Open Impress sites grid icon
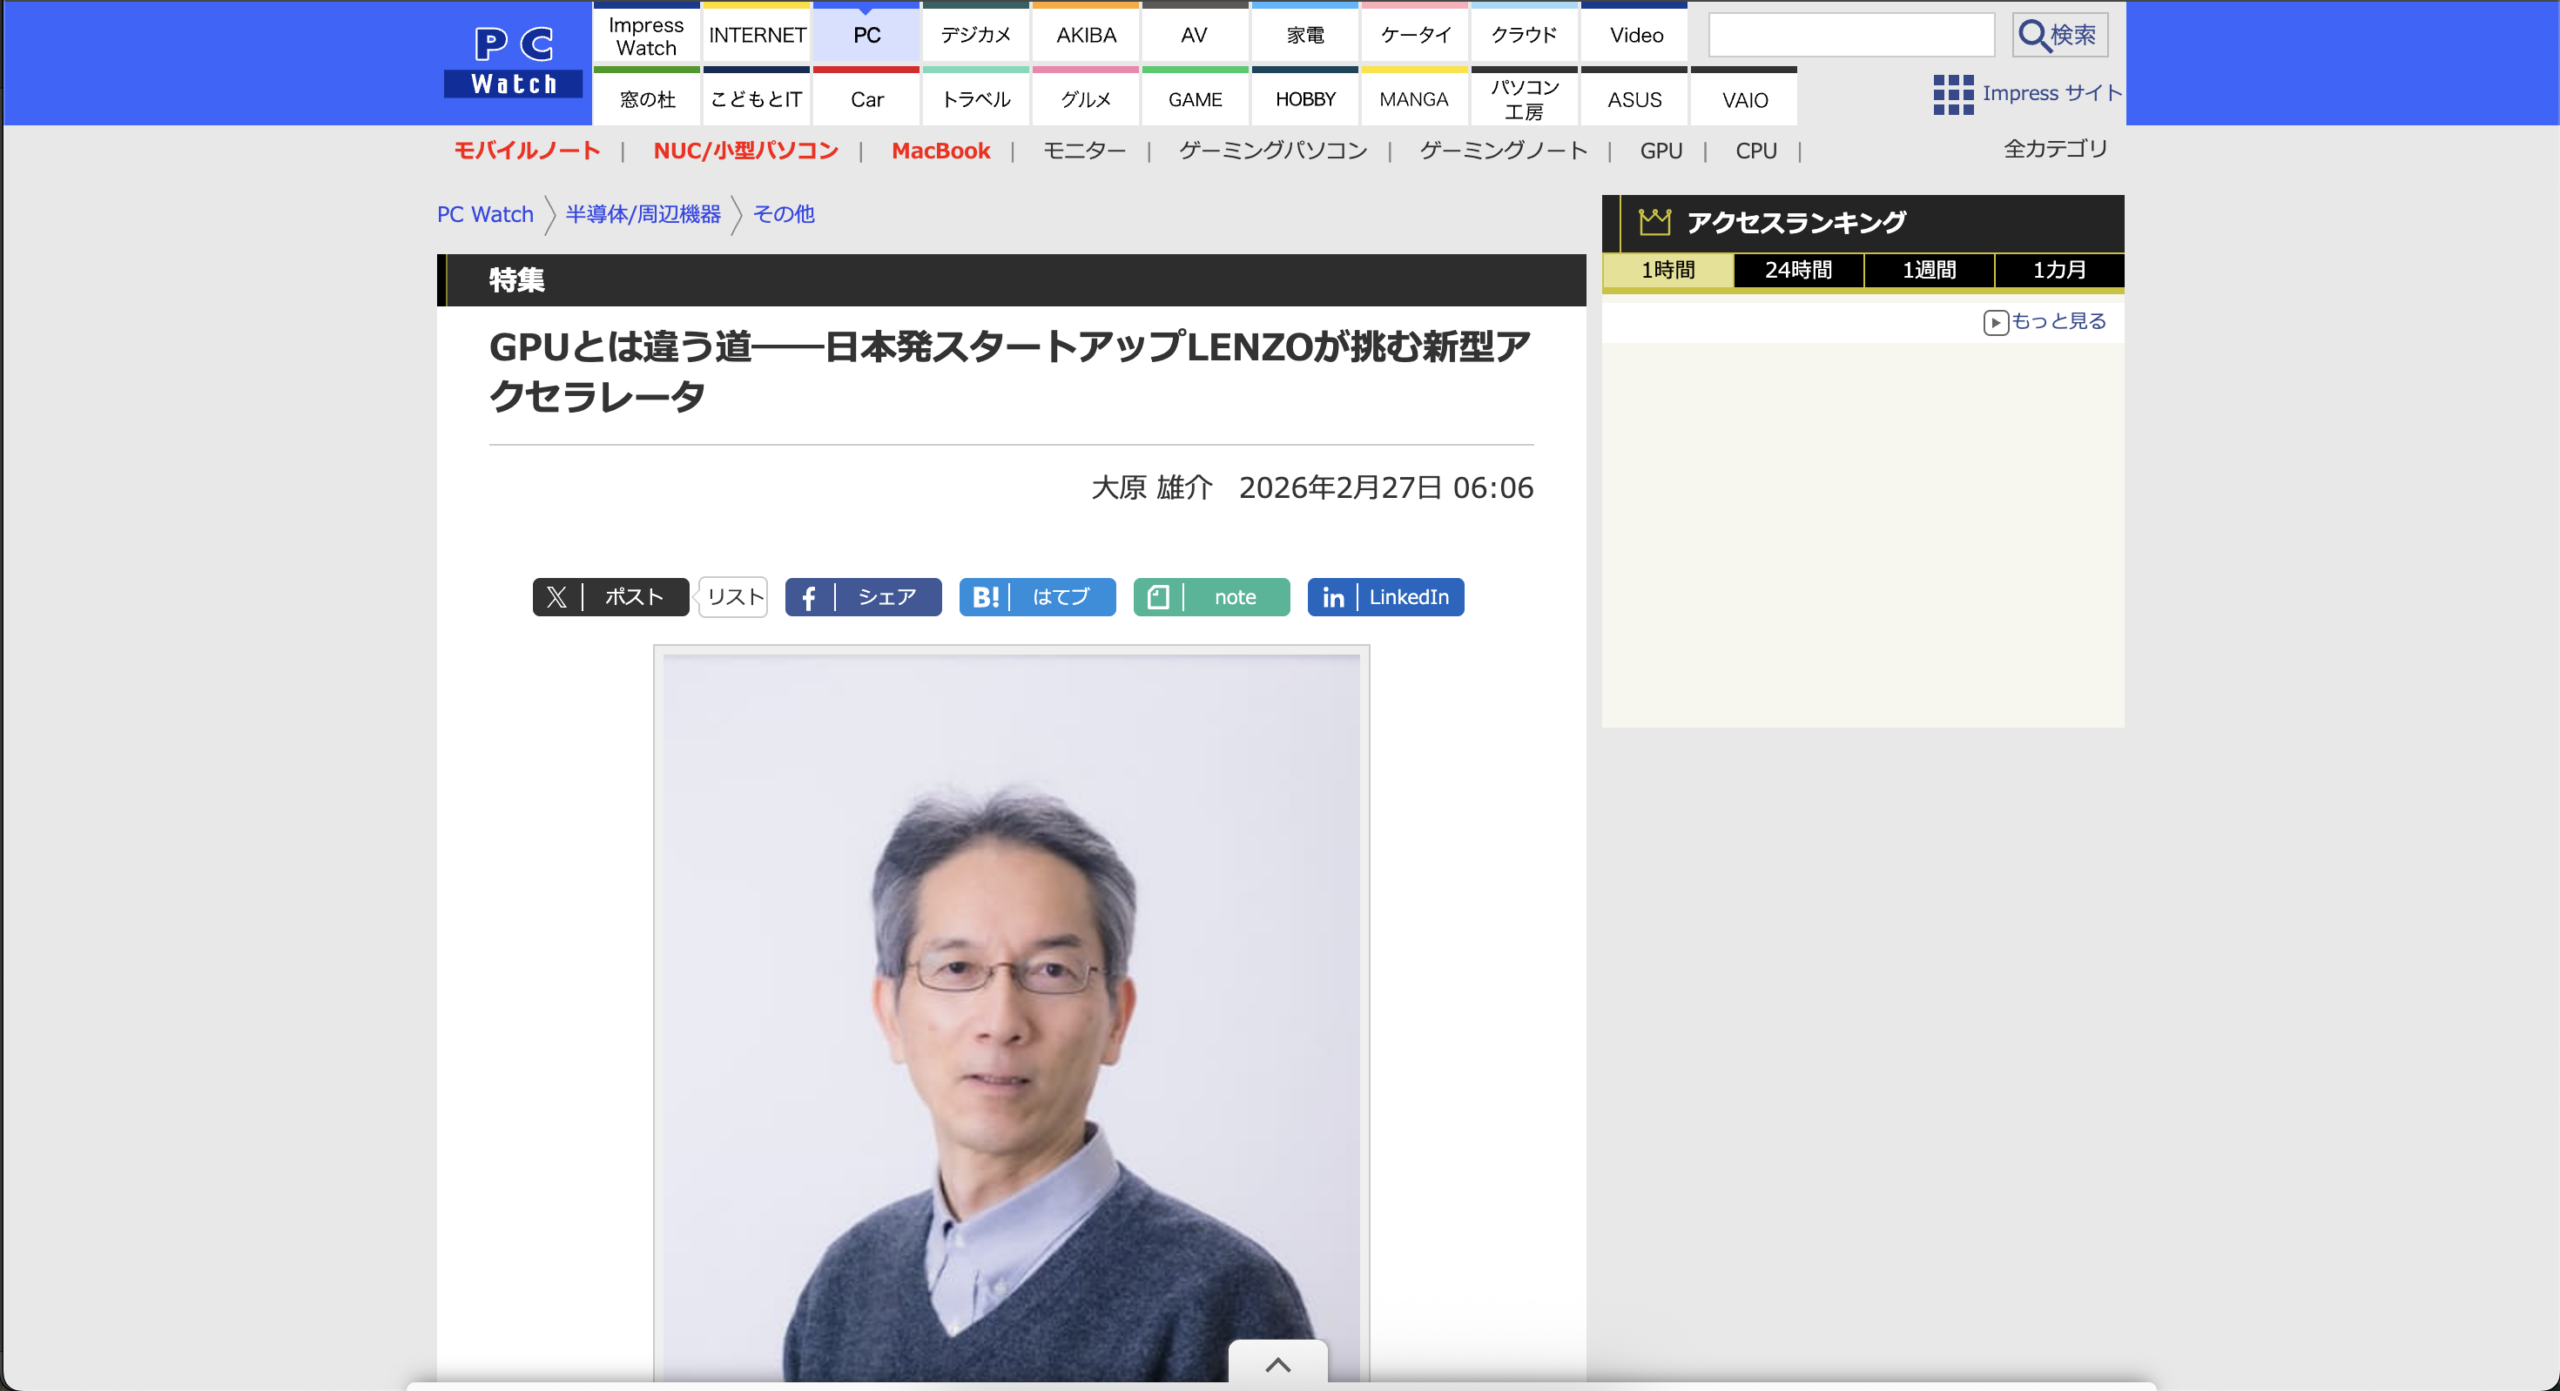Viewport: 2560px width, 1391px height. click(1952, 94)
